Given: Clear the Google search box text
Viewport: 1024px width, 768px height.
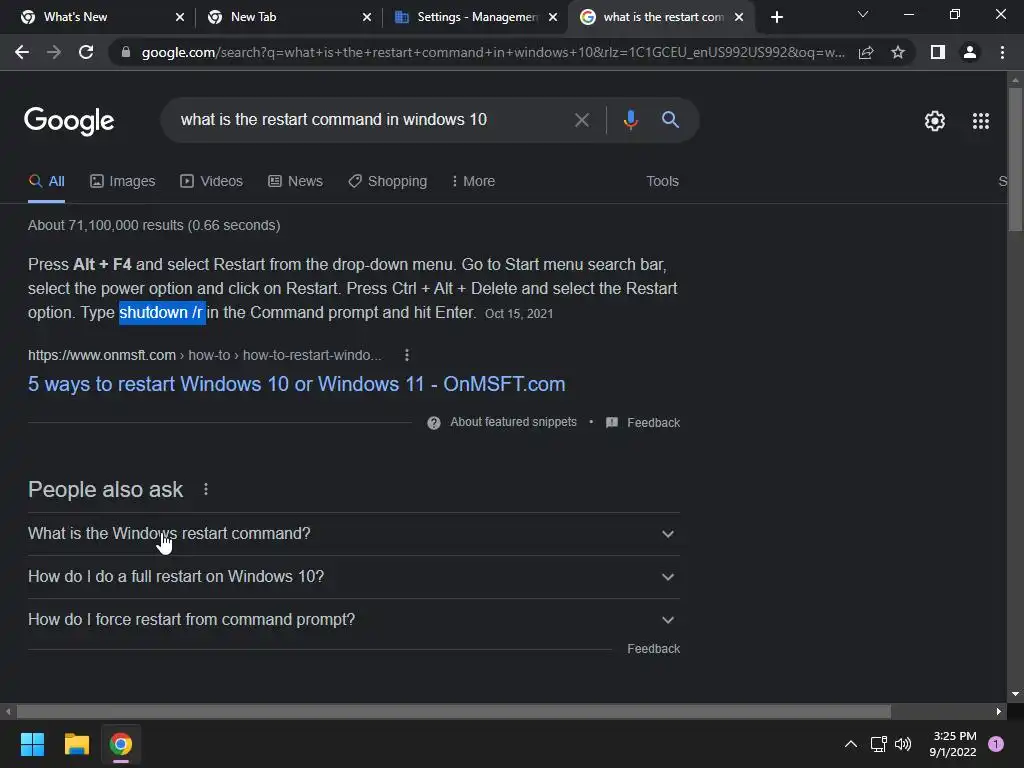Looking at the screenshot, I should [581, 120].
